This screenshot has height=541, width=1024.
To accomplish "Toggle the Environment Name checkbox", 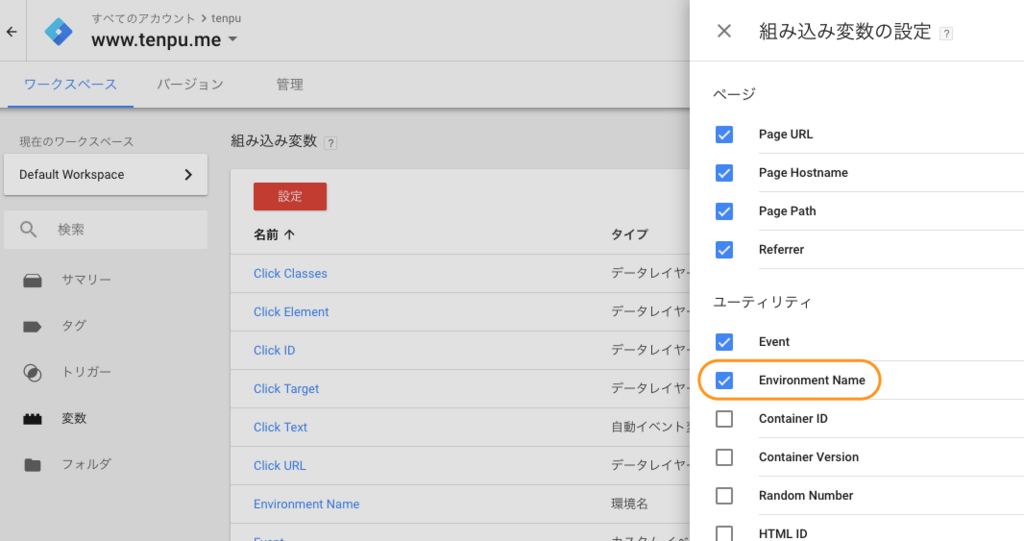I will (724, 380).
